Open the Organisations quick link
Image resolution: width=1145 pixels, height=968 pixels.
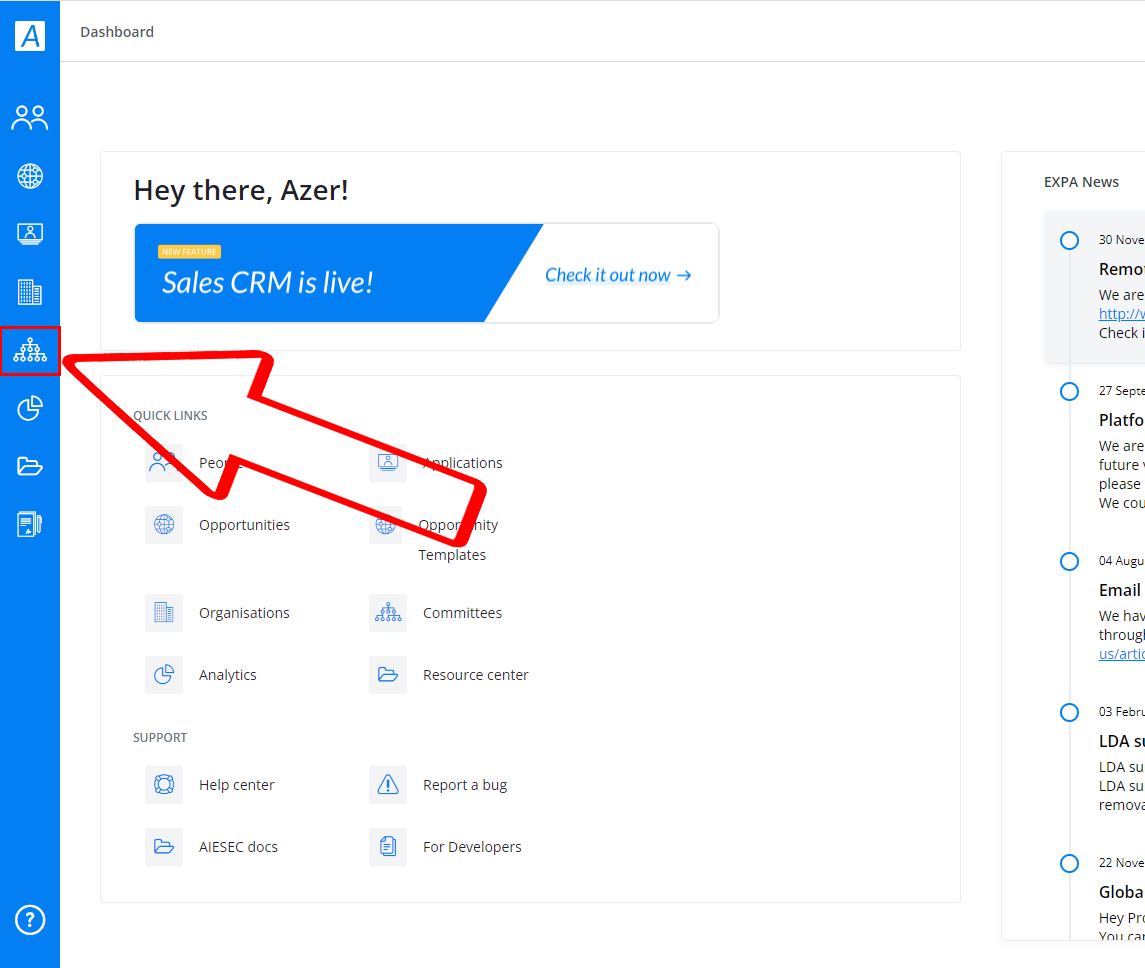[x=244, y=612]
